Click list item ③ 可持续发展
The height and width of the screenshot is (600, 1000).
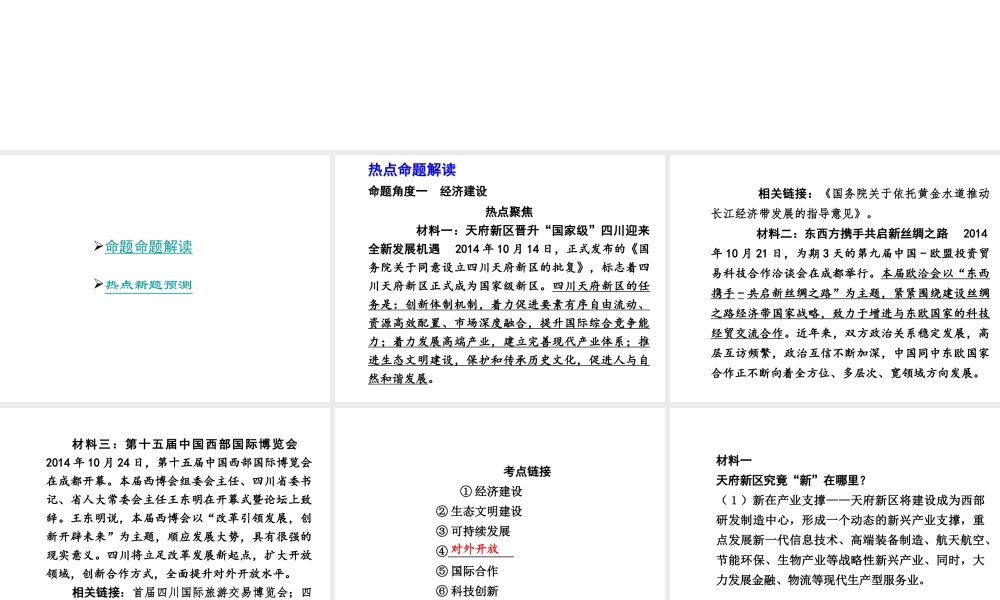(473, 531)
